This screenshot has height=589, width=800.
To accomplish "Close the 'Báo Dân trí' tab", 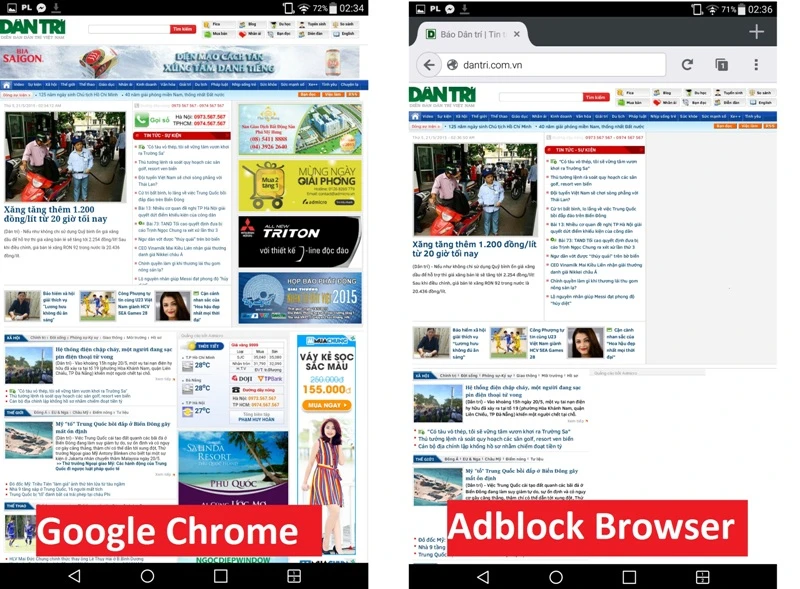I will [517, 34].
